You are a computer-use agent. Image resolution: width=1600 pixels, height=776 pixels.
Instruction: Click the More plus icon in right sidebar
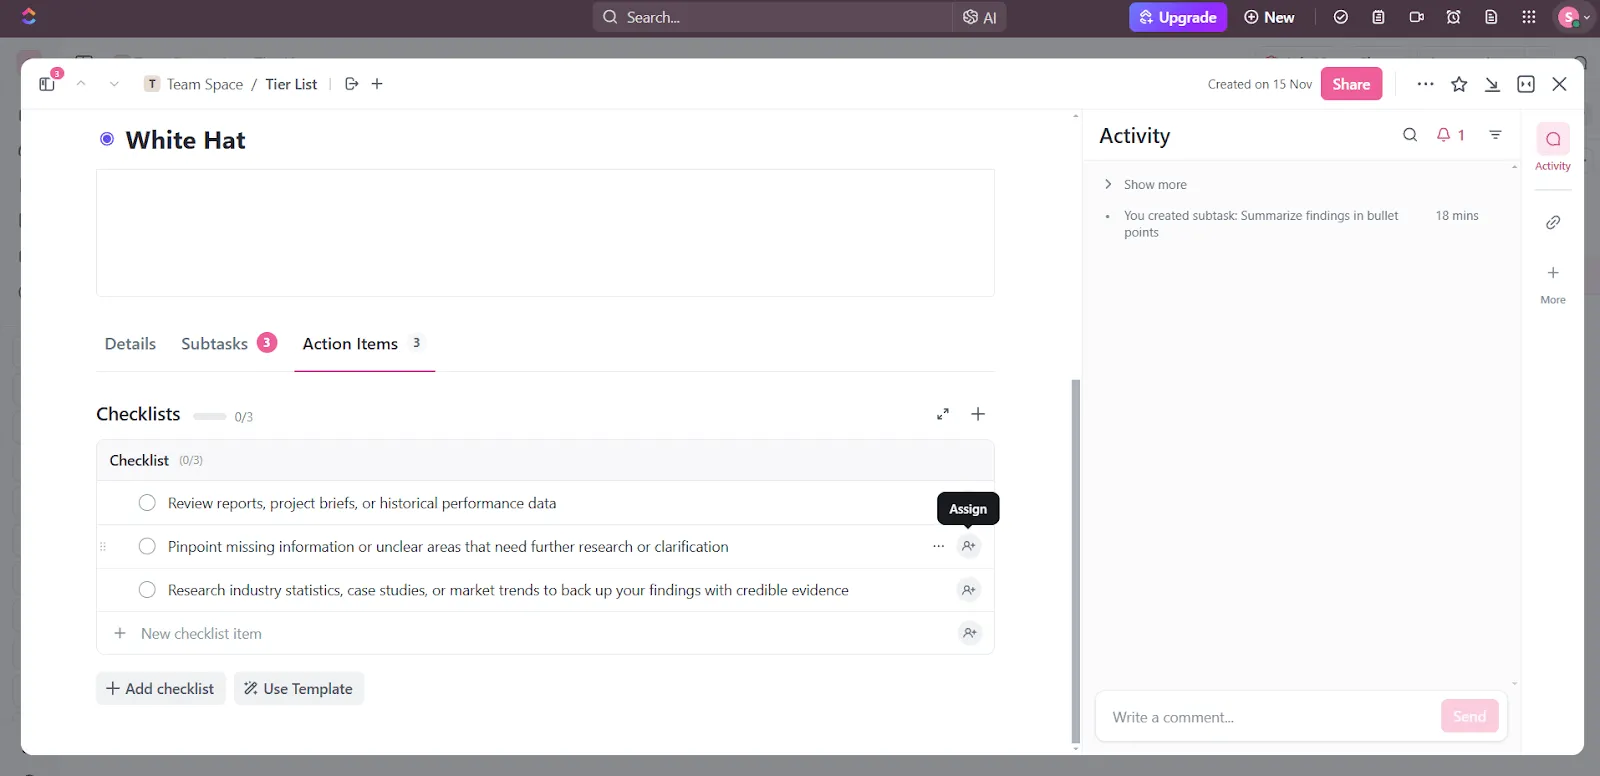(x=1553, y=273)
